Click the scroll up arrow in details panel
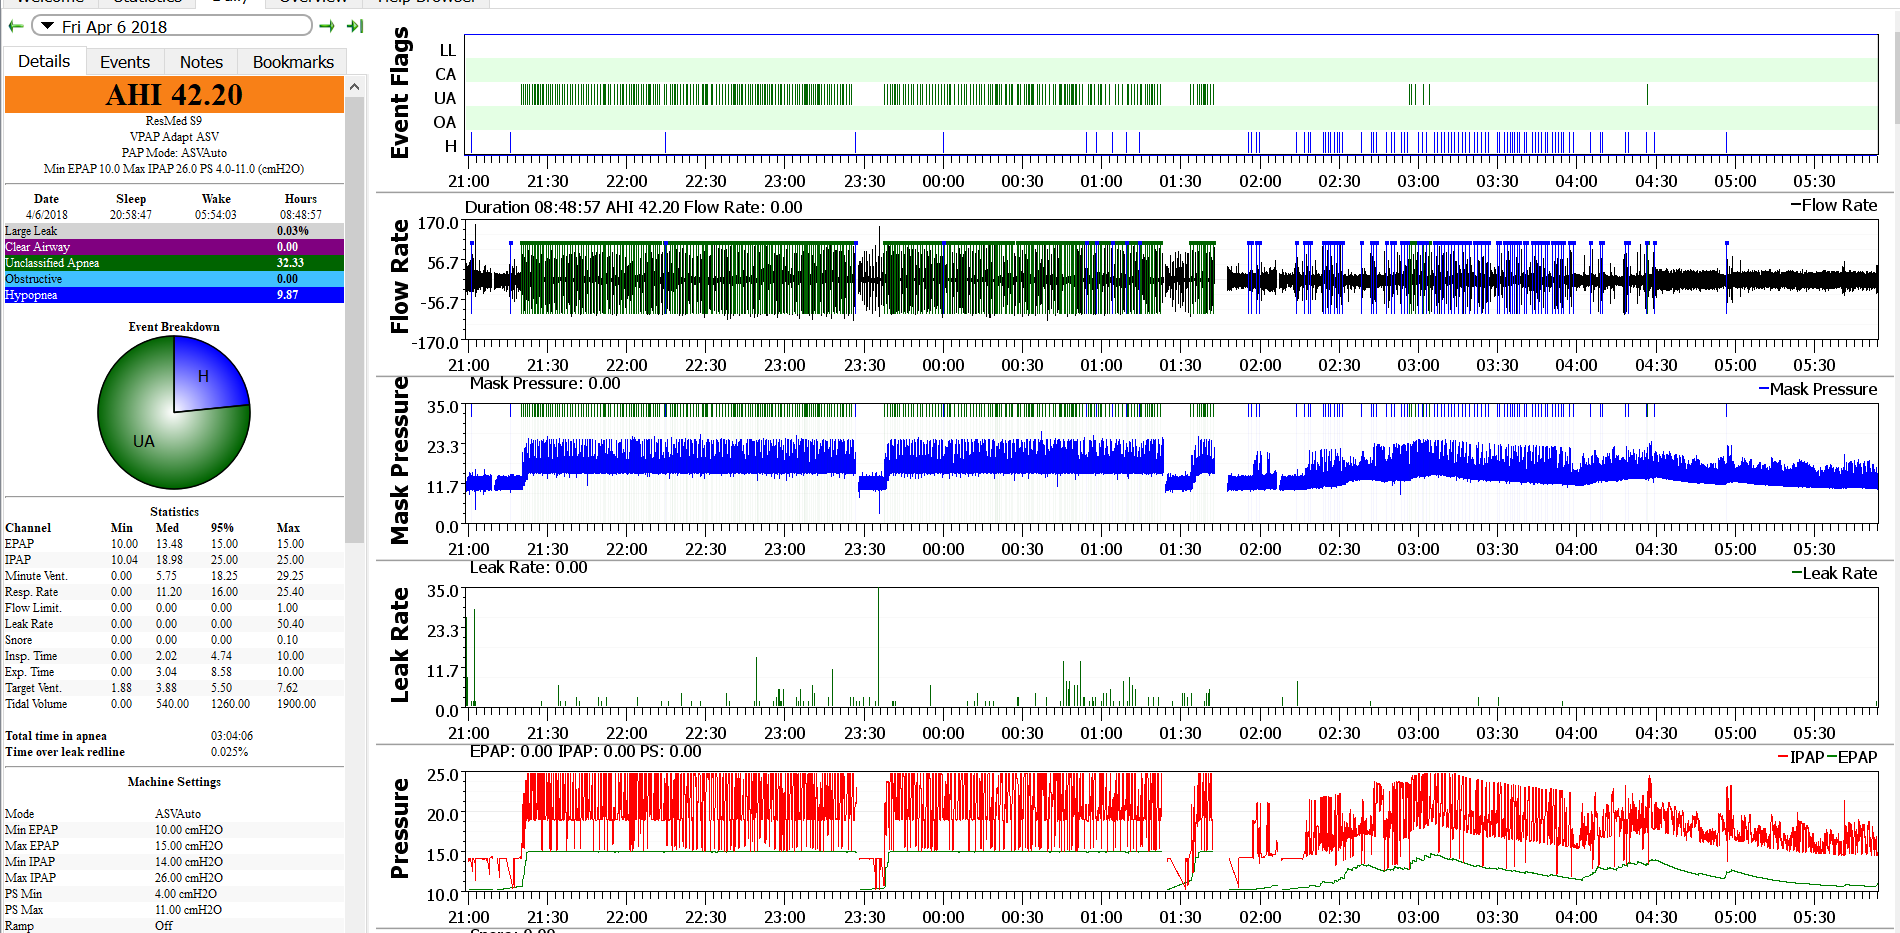This screenshot has height=933, width=1900. click(x=354, y=87)
